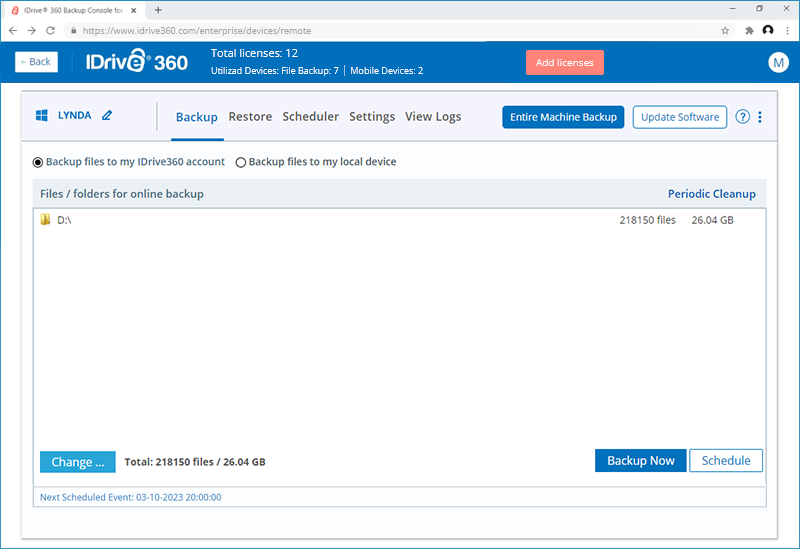Start backup with Backup Now
Screen dimensions: 800x549
640,460
